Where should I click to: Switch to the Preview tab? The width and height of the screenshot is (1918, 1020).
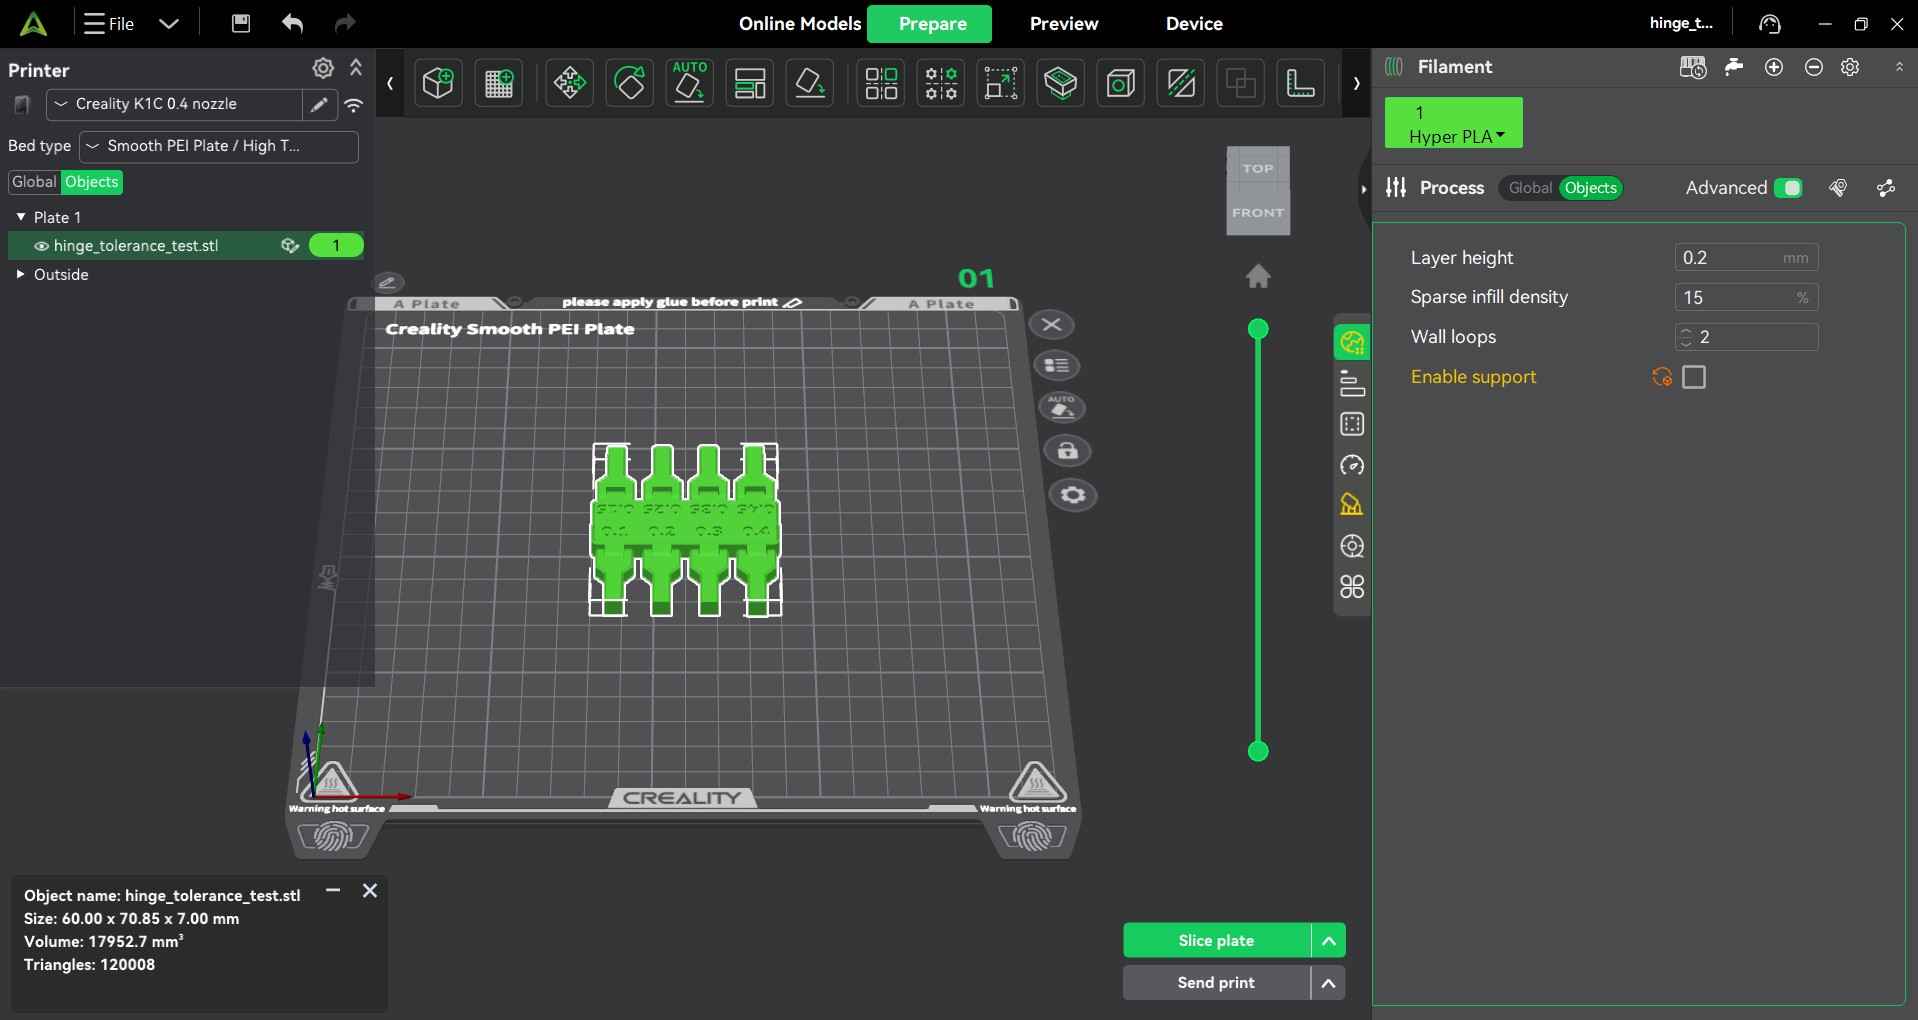[x=1064, y=24]
